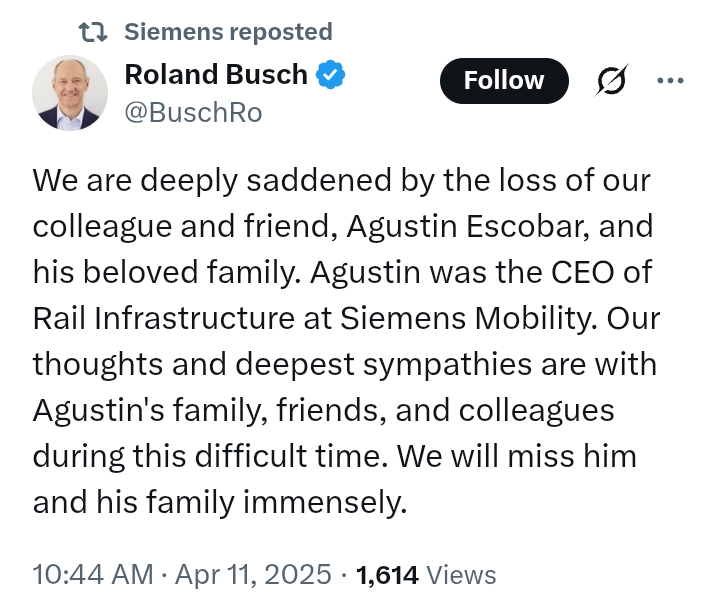
Task: Click the opening line We are deeply saddened
Action: pos(212,180)
